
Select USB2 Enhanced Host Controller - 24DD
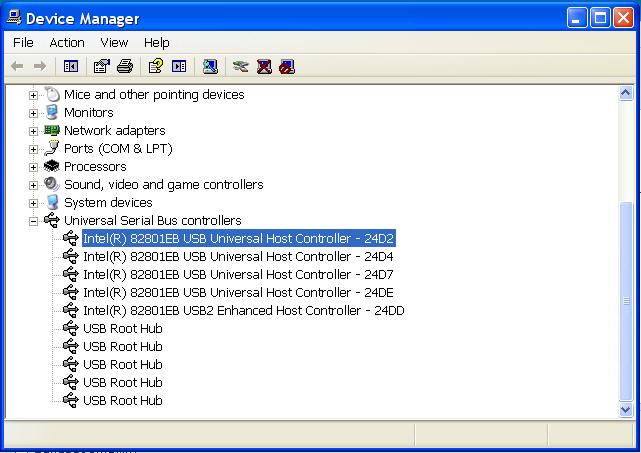point(244,310)
